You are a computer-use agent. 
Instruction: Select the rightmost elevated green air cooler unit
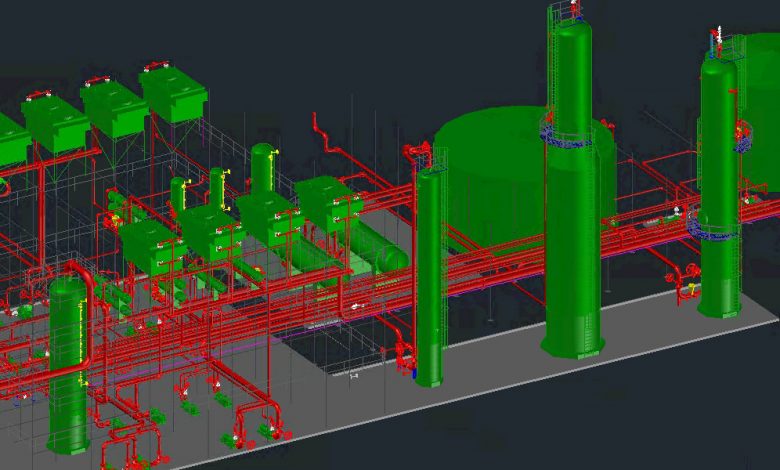click(174, 95)
